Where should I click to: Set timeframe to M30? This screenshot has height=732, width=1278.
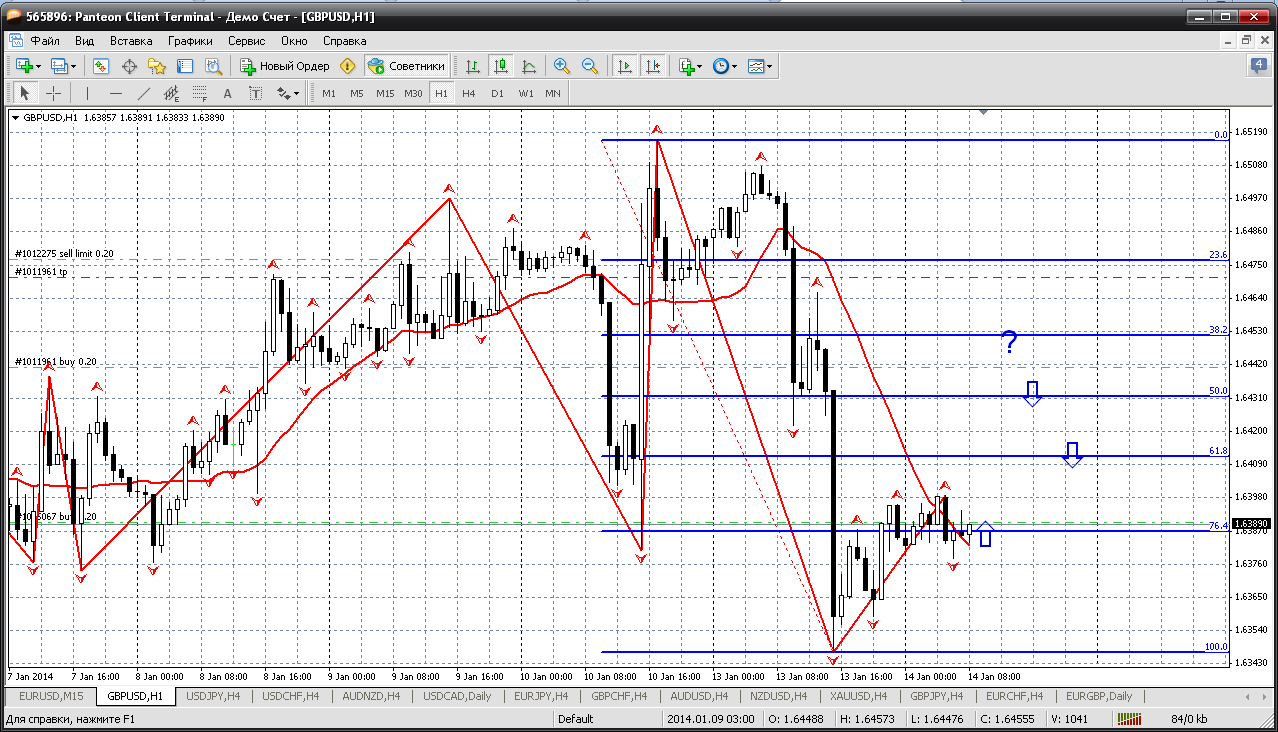[x=413, y=93]
